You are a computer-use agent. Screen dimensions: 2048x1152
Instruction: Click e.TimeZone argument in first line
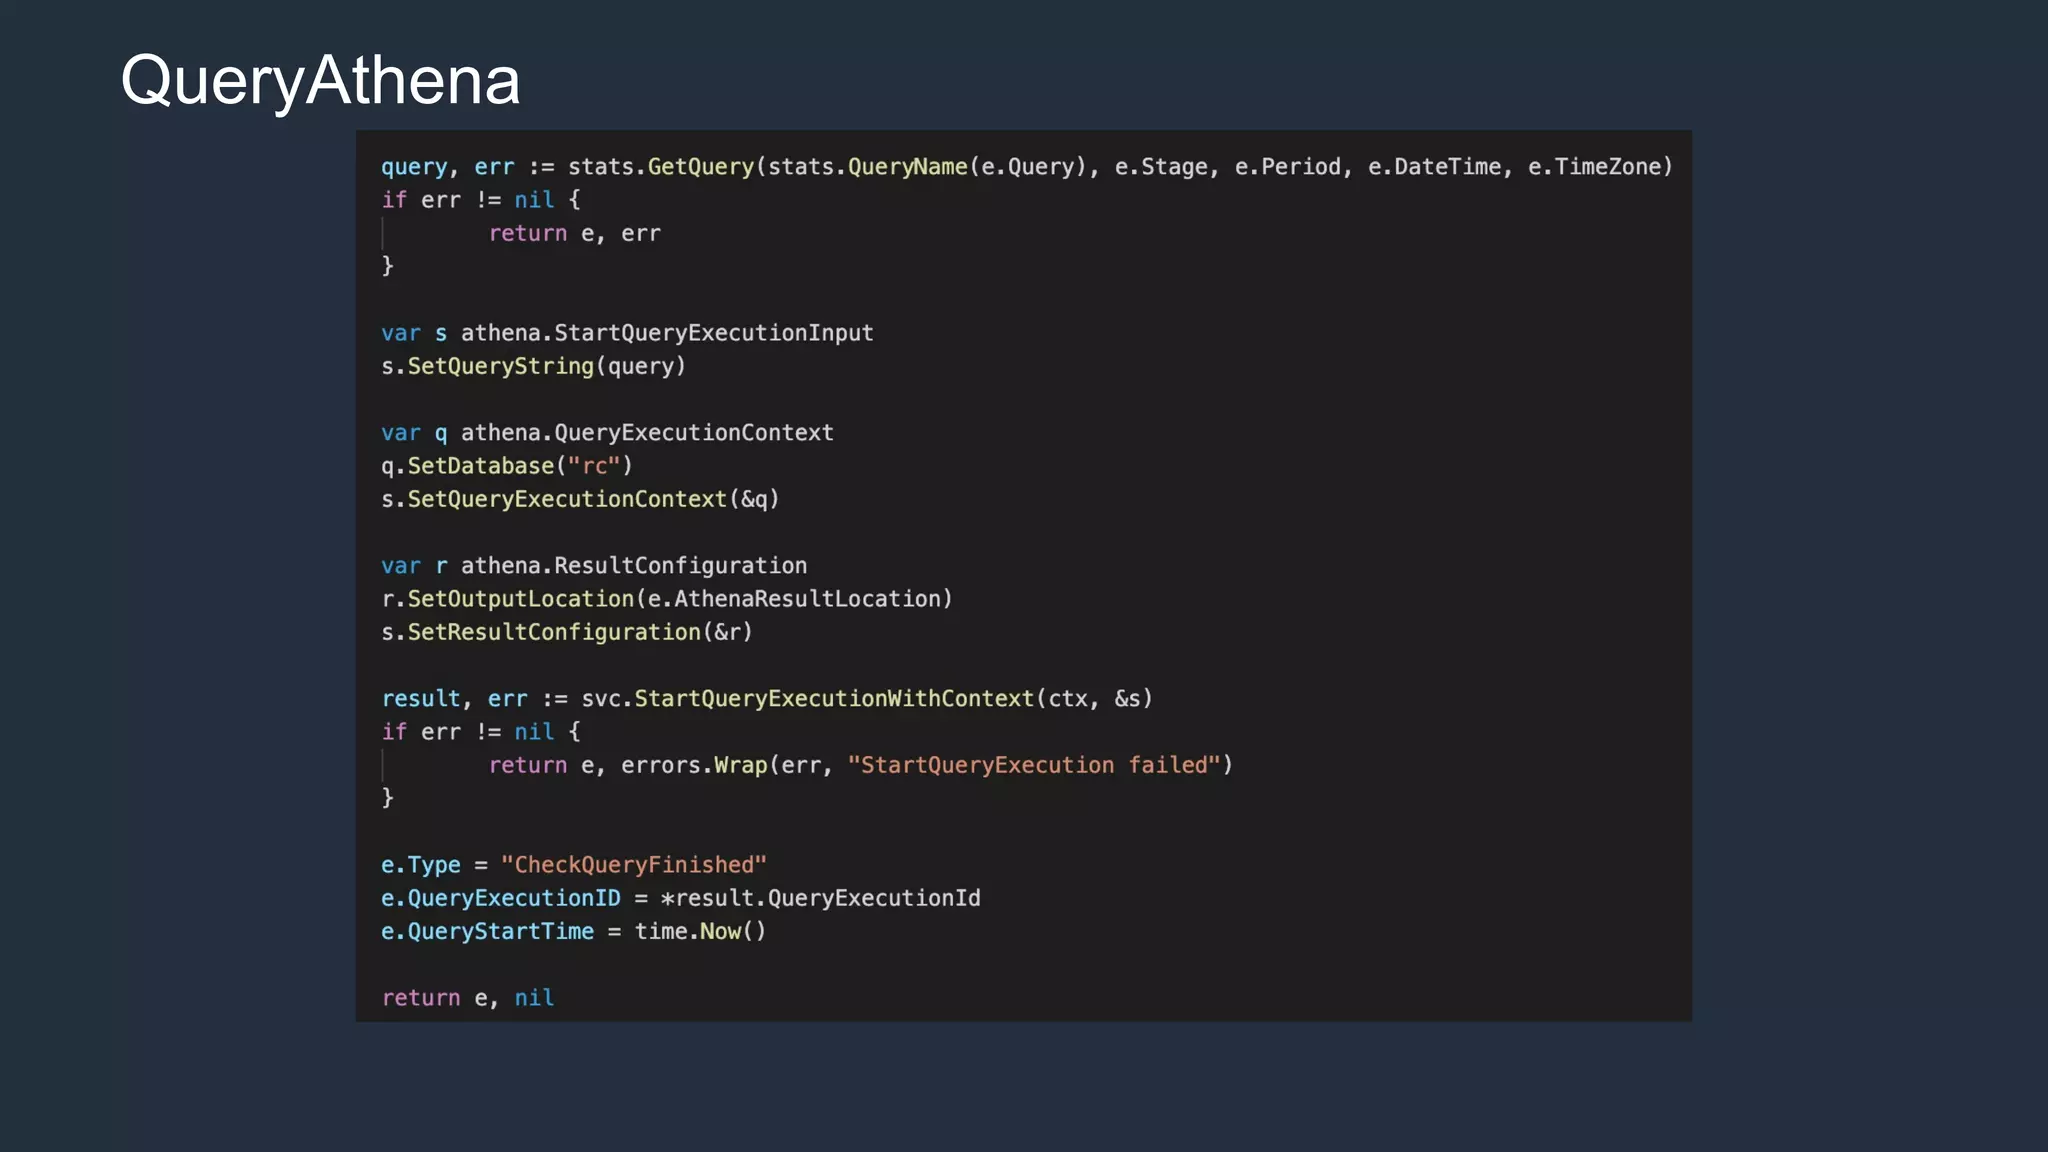click(1594, 167)
